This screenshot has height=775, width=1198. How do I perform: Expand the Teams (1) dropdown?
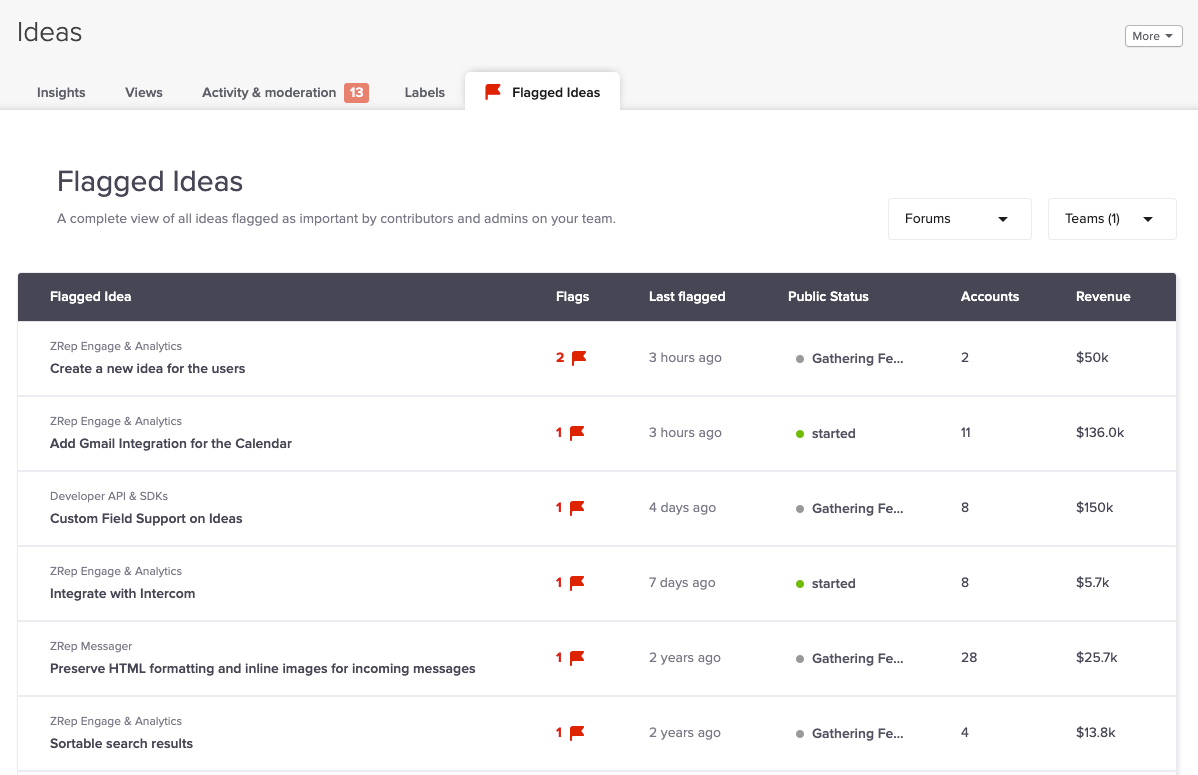coord(1112,219)
